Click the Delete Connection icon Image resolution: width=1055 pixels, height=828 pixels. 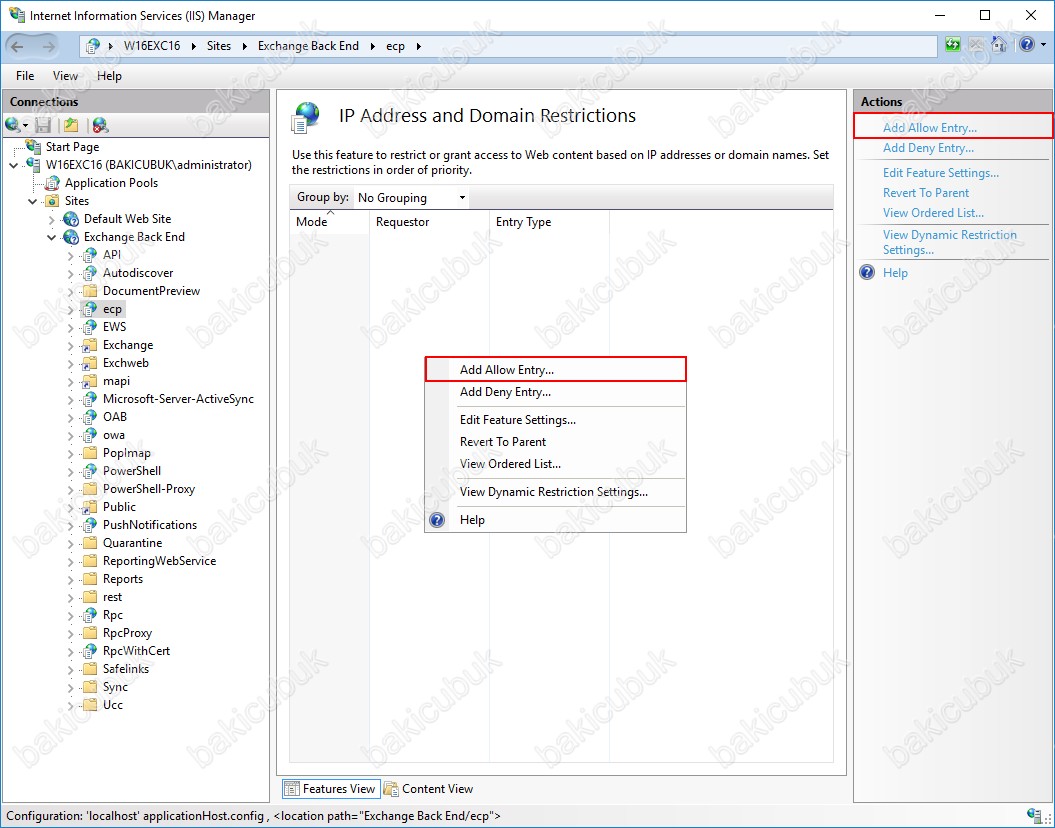click(x=100, y=125)
